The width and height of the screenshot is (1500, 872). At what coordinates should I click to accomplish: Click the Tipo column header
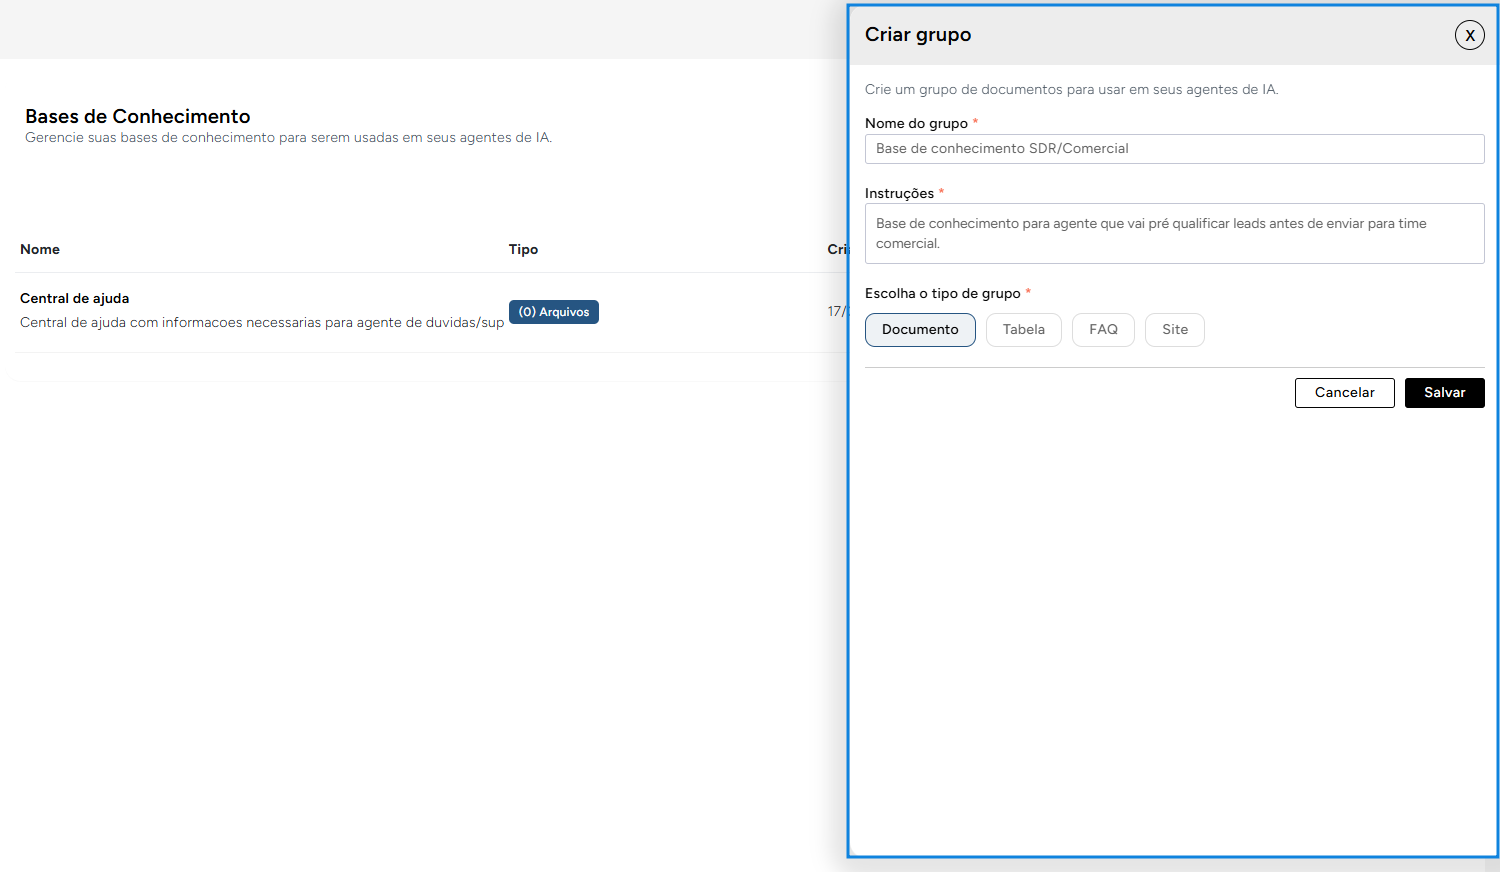click(523, 250)
